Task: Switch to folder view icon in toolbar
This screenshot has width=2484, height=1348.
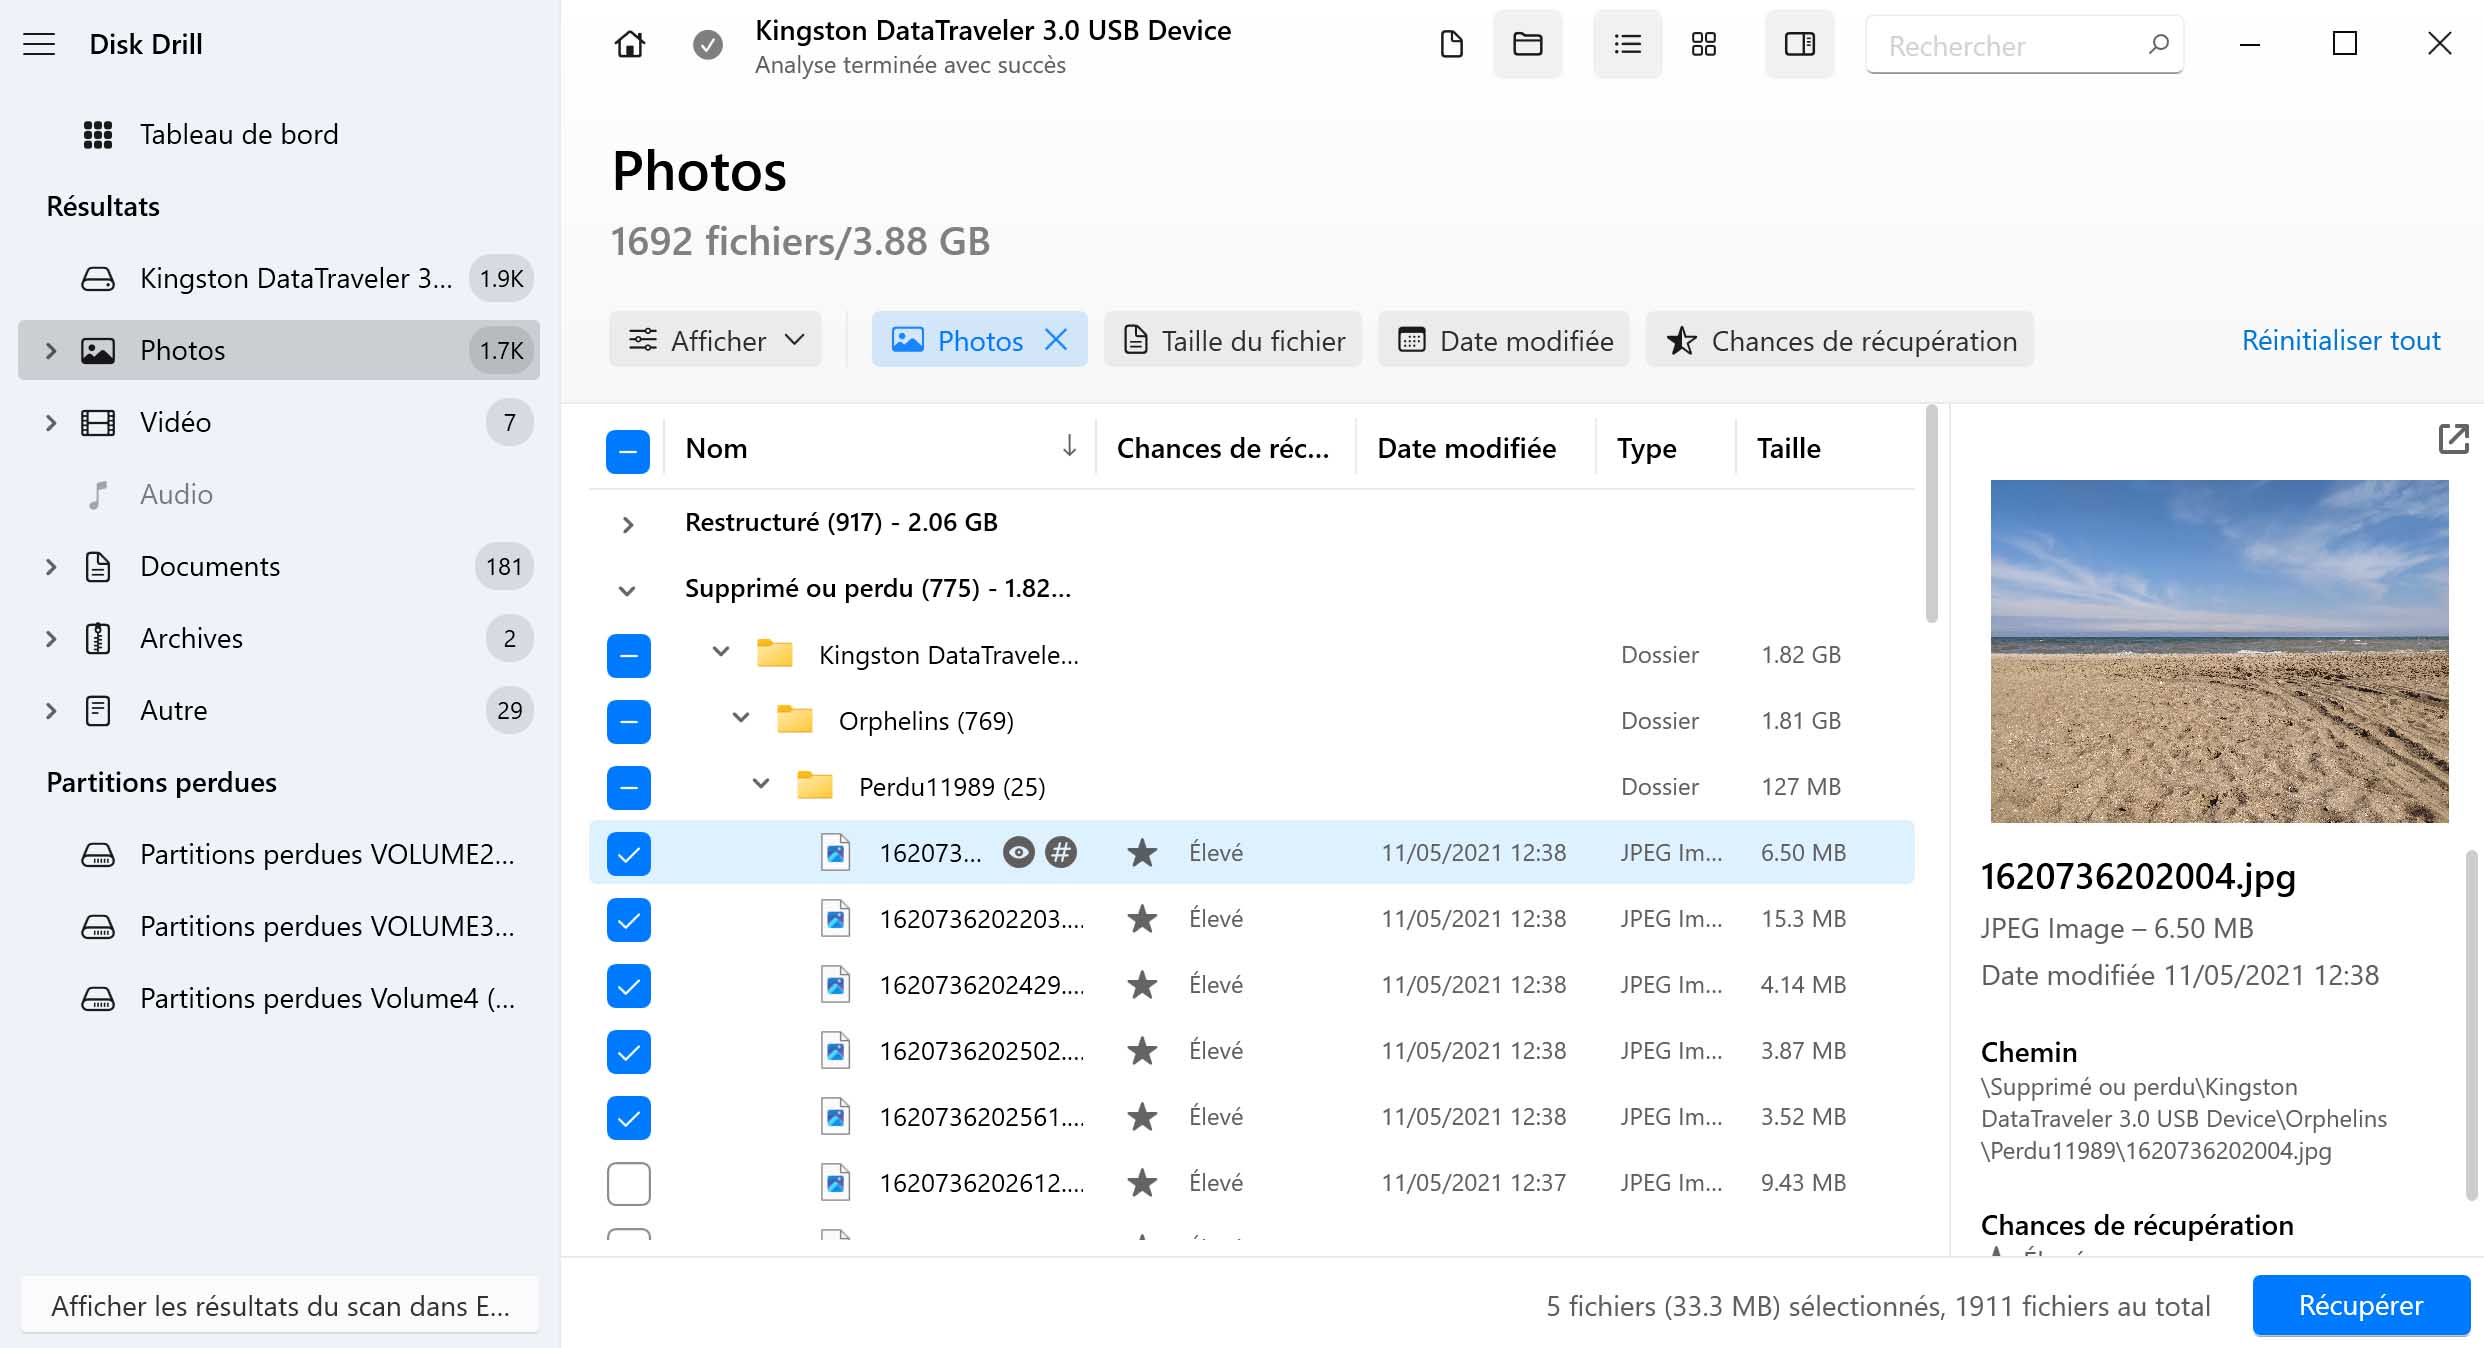Action: 1527,44
